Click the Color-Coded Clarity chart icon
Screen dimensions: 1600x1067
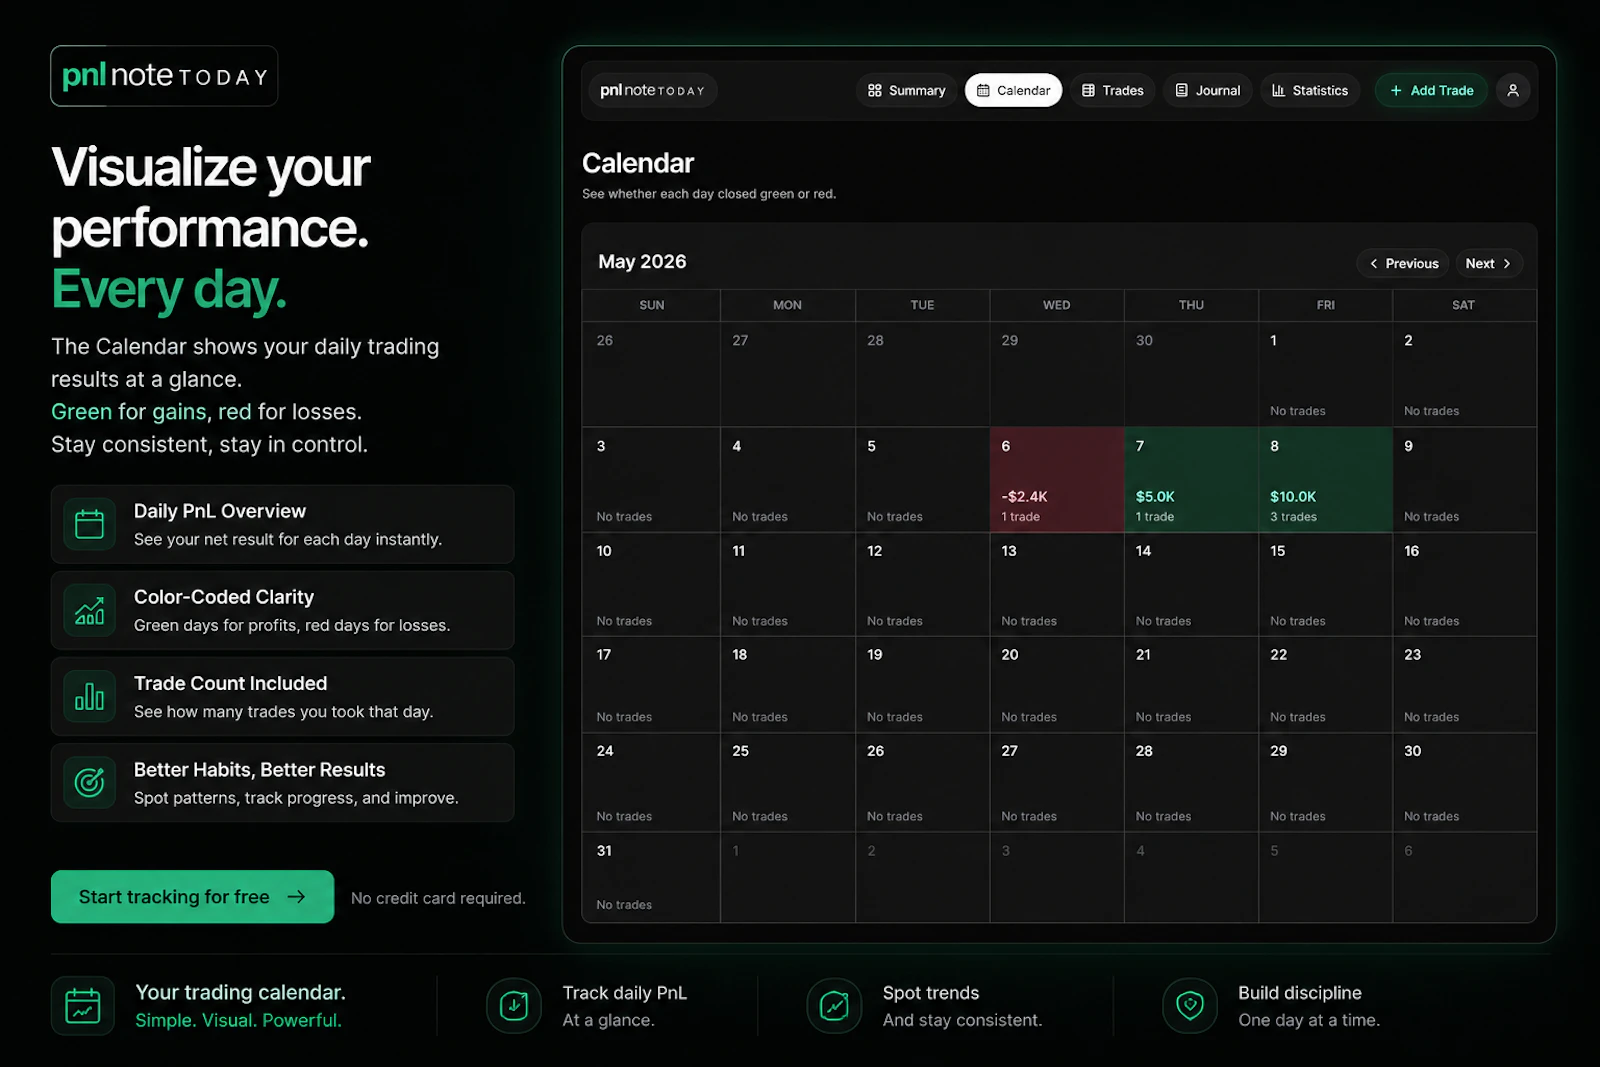pos(89,610)
